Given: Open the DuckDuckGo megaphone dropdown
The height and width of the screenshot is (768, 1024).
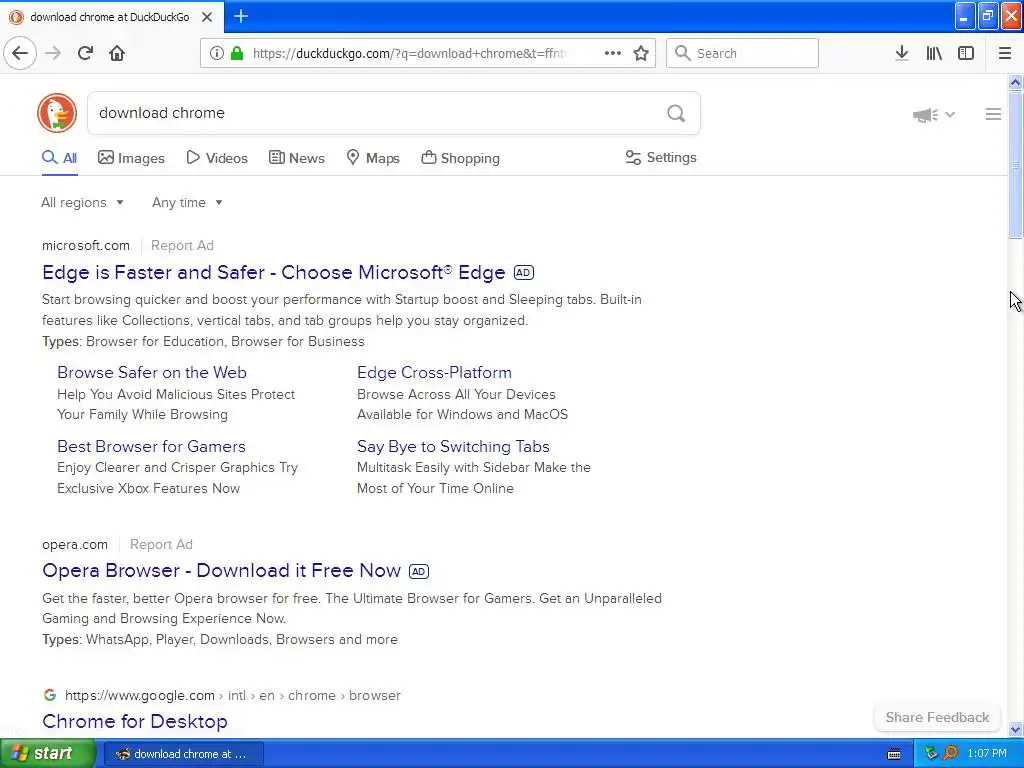Looking at the screenshot, I should (x=934, y=115).
